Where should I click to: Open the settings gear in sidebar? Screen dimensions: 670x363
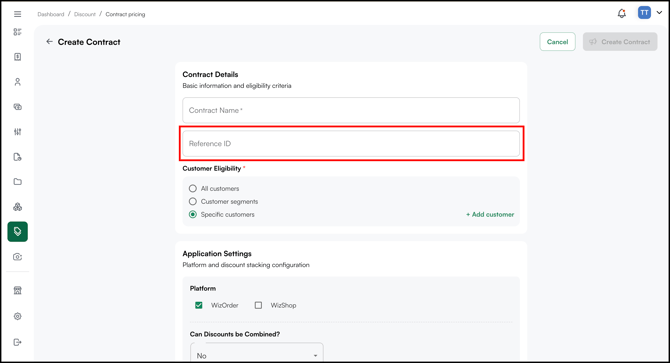coord(18,316)
